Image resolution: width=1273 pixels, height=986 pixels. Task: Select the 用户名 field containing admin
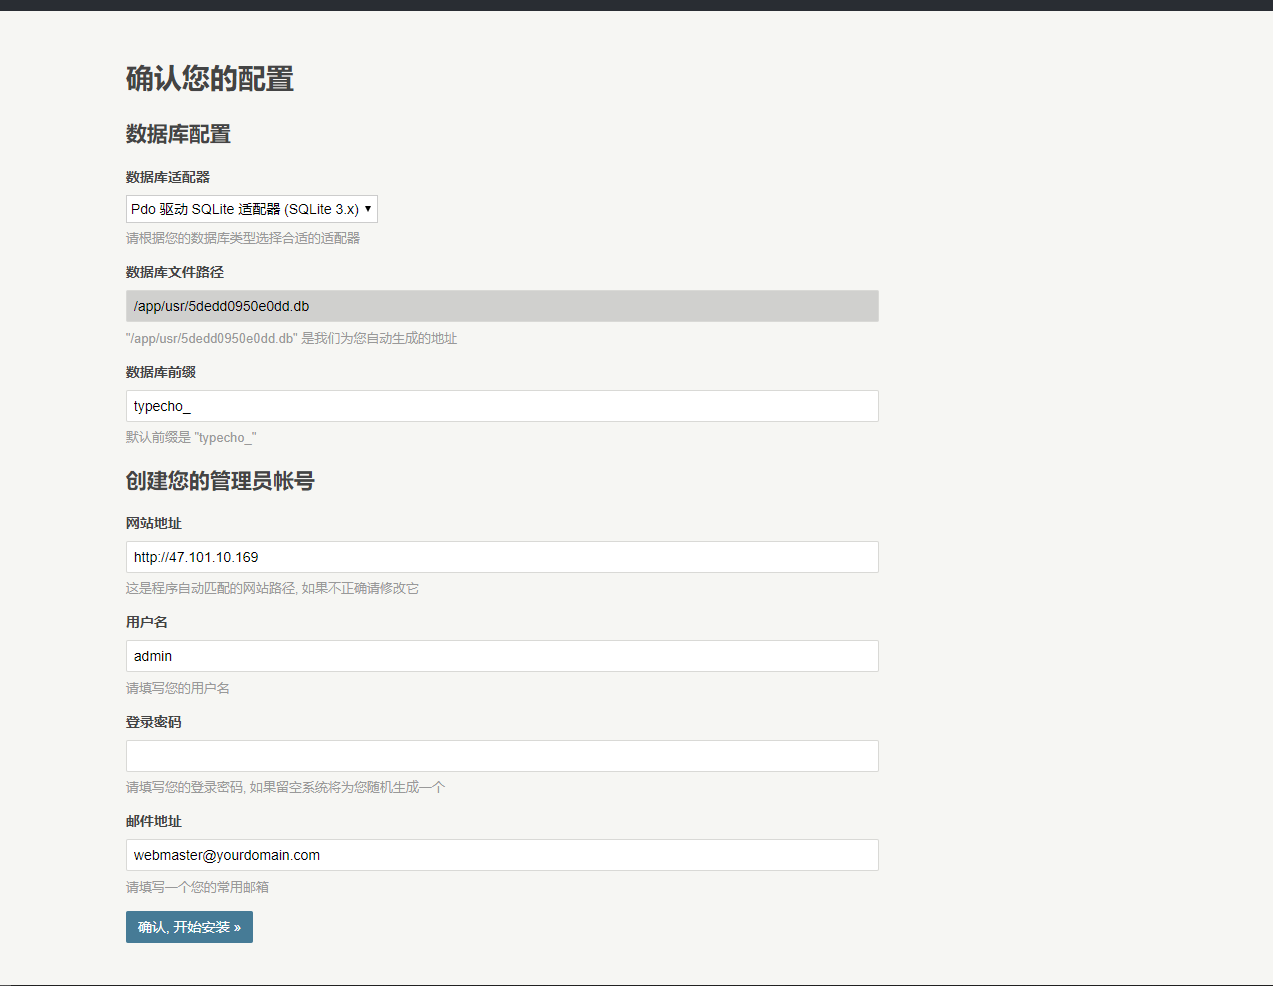click(502, 656)
